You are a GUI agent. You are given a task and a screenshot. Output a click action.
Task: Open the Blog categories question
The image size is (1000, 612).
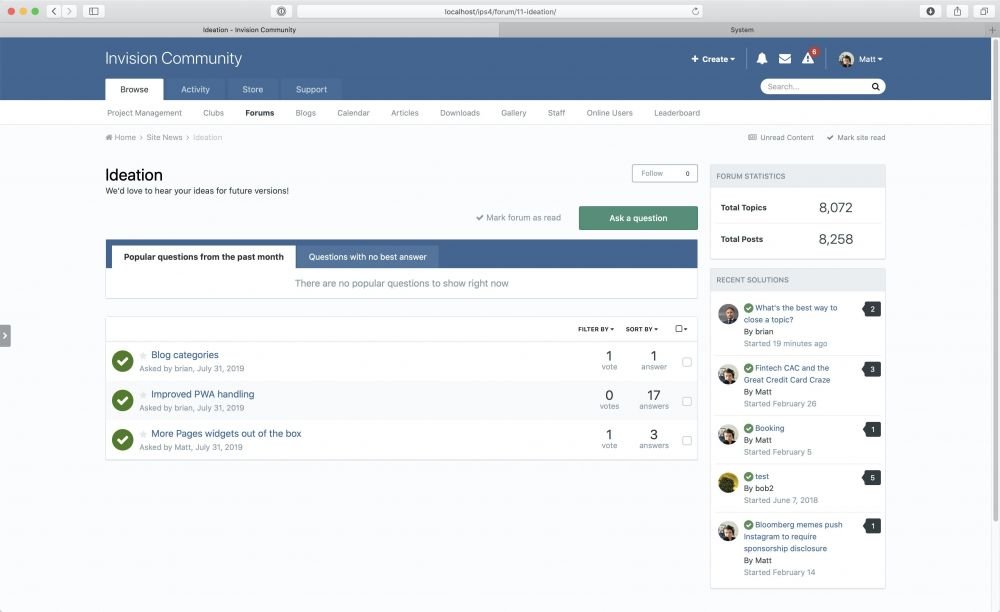coord(185,355)
